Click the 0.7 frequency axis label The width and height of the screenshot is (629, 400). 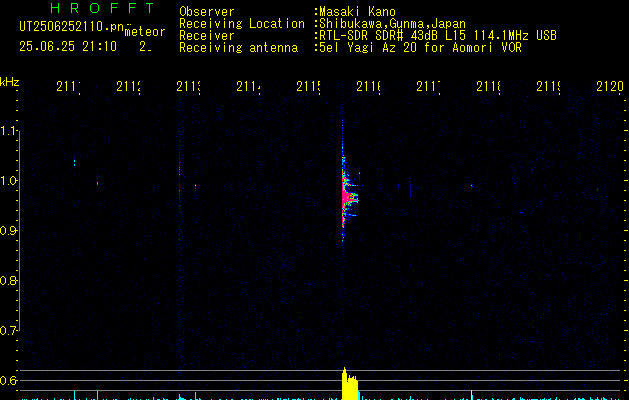[8, 331]
